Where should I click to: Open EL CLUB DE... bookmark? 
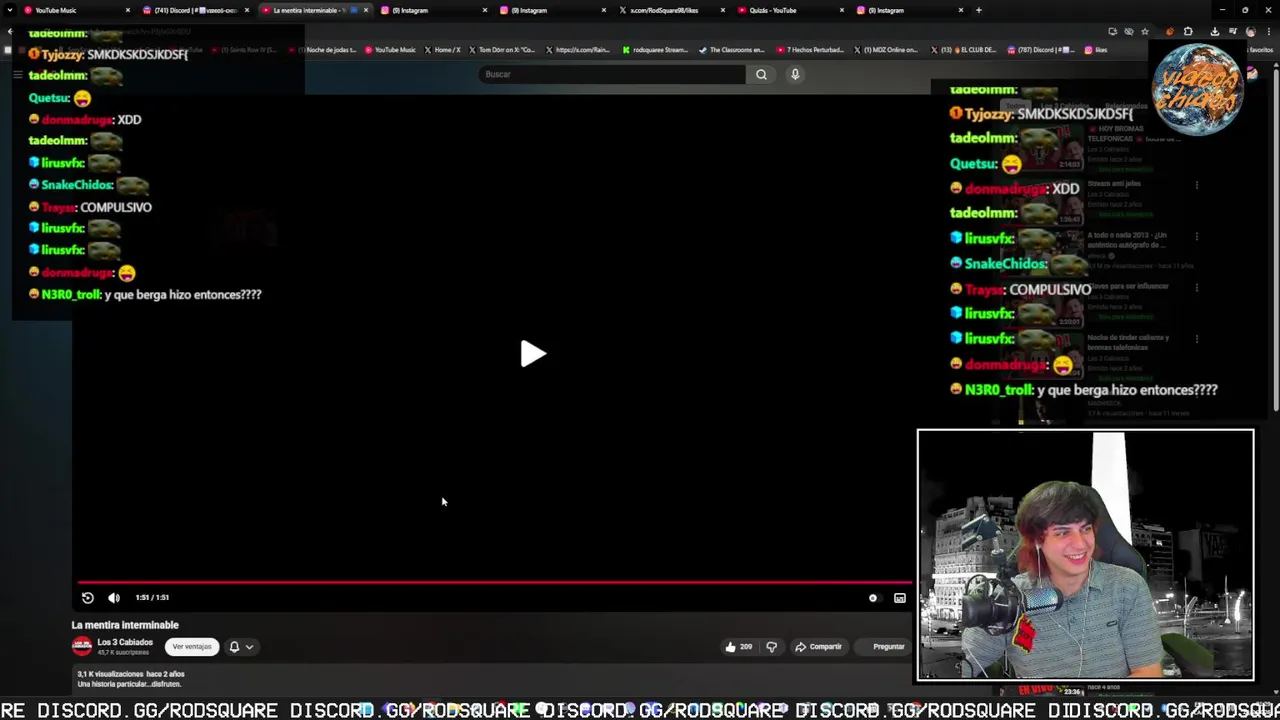click(x=964, y=50)
